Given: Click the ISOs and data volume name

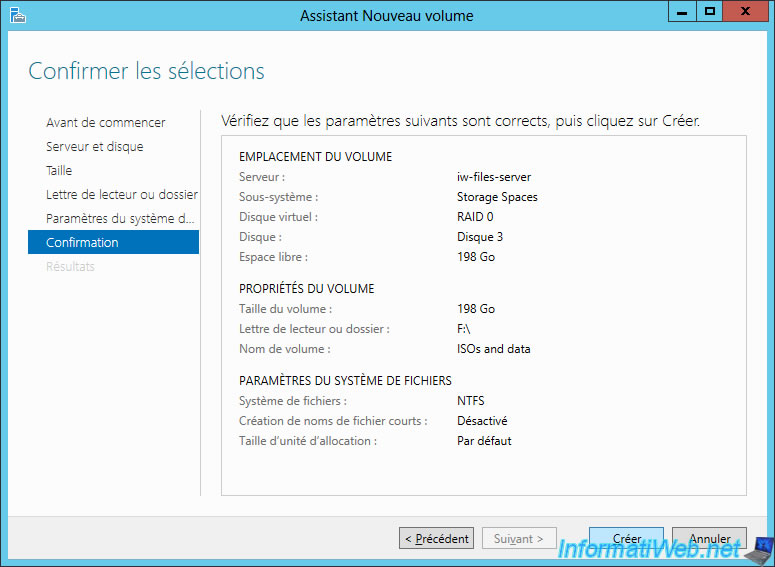Looking at the screenshot, I should [x=493, y=349].
